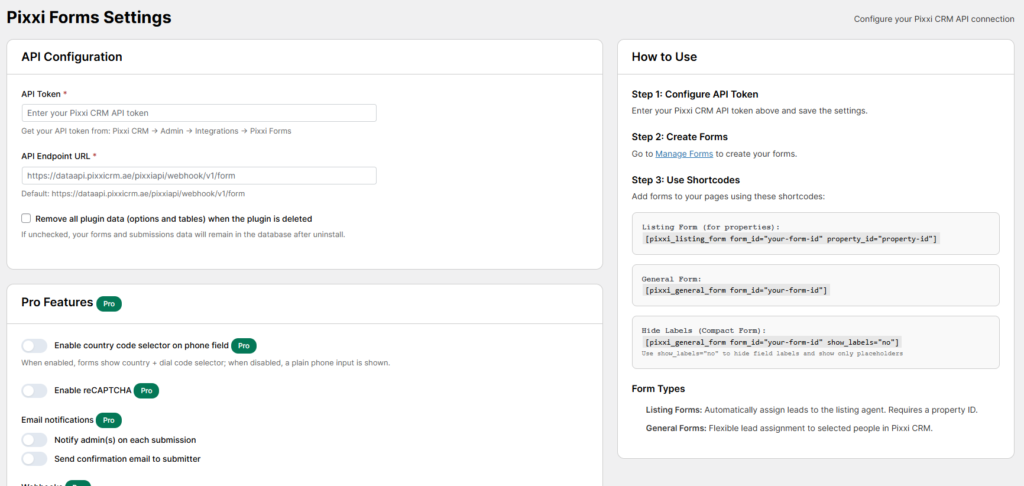The width and height of the screenshot is (1024, 486).
Task: Click the Pixxi Forms Settings page title
Action: click(x=89, y=18)
